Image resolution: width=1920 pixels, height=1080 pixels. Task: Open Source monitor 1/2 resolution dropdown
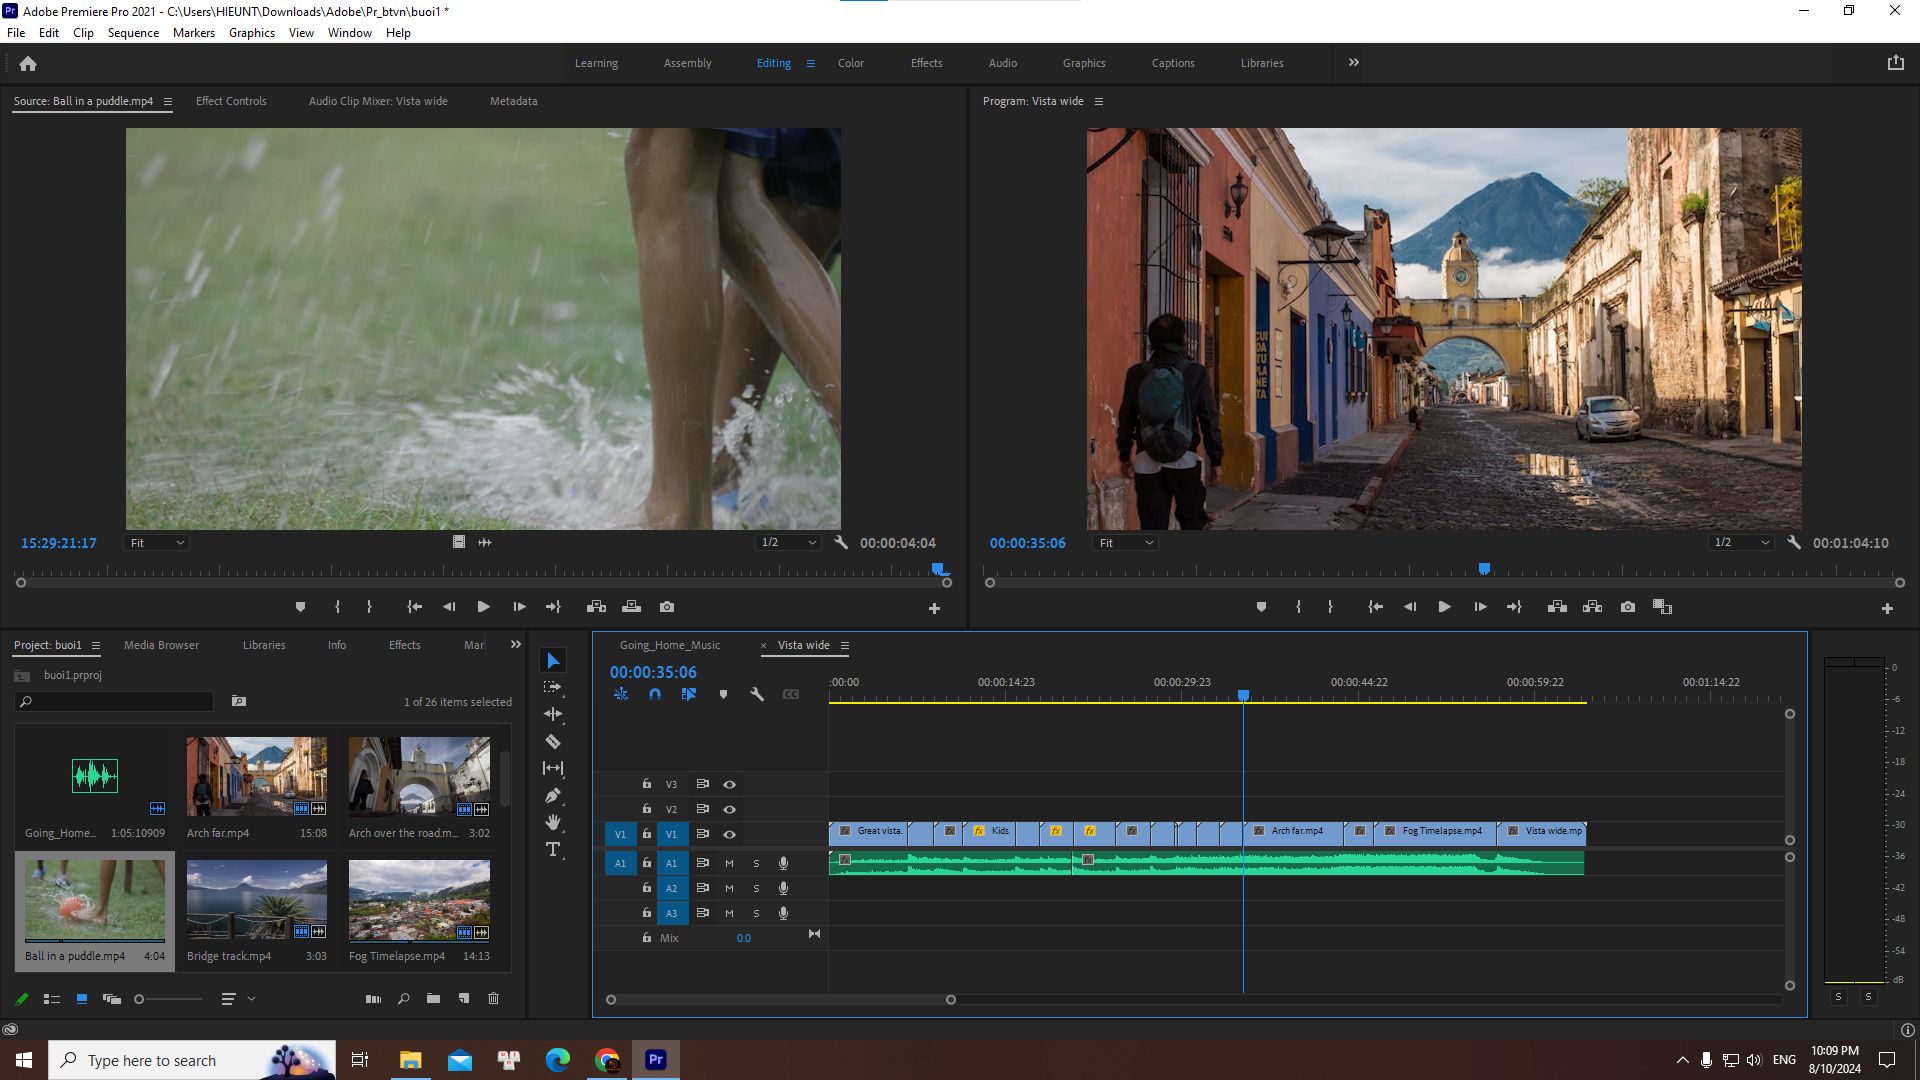pyautogui.click(x=788, y=542)
